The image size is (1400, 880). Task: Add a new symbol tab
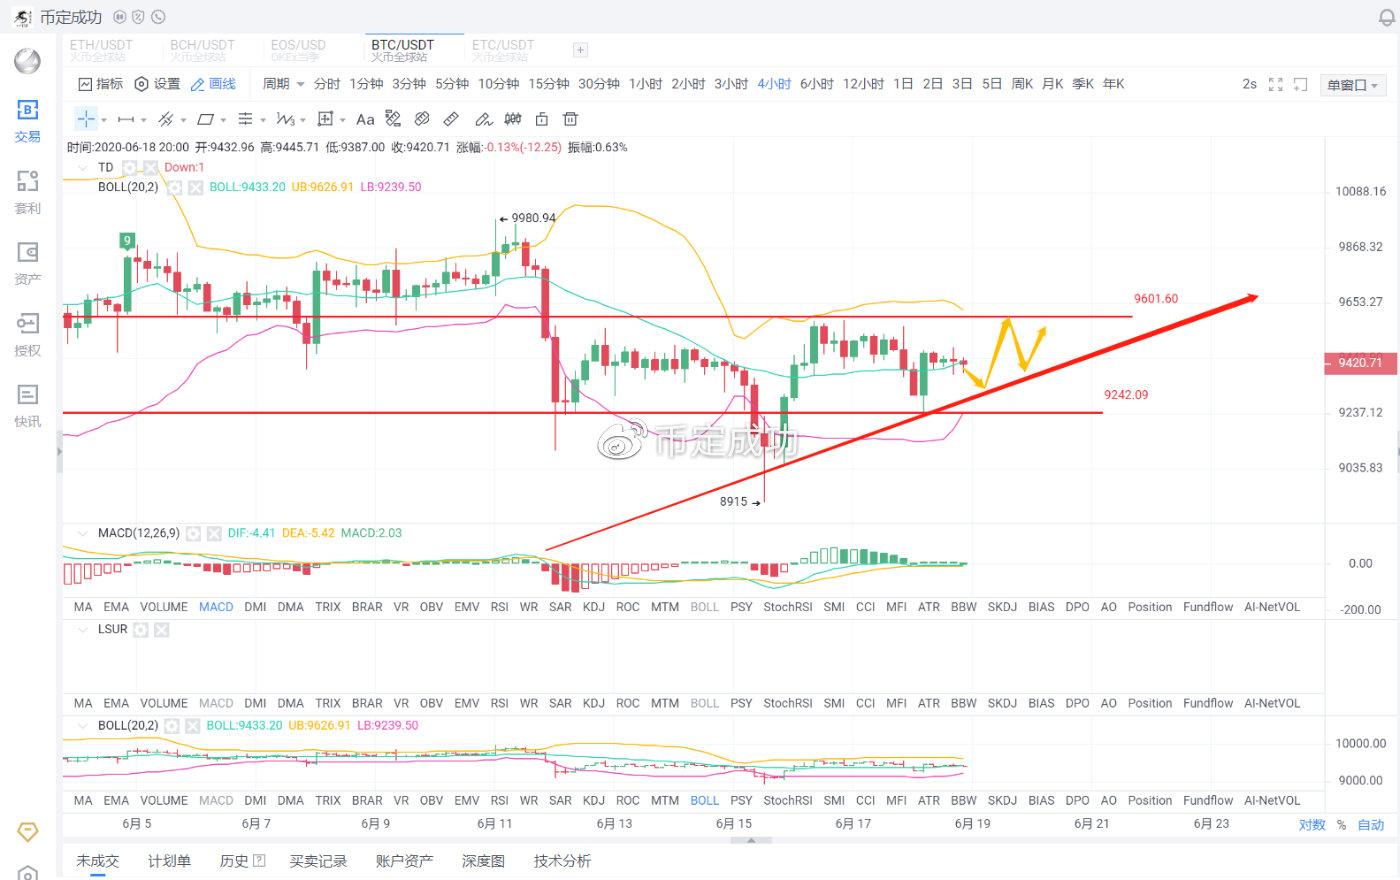click(580, 49)
